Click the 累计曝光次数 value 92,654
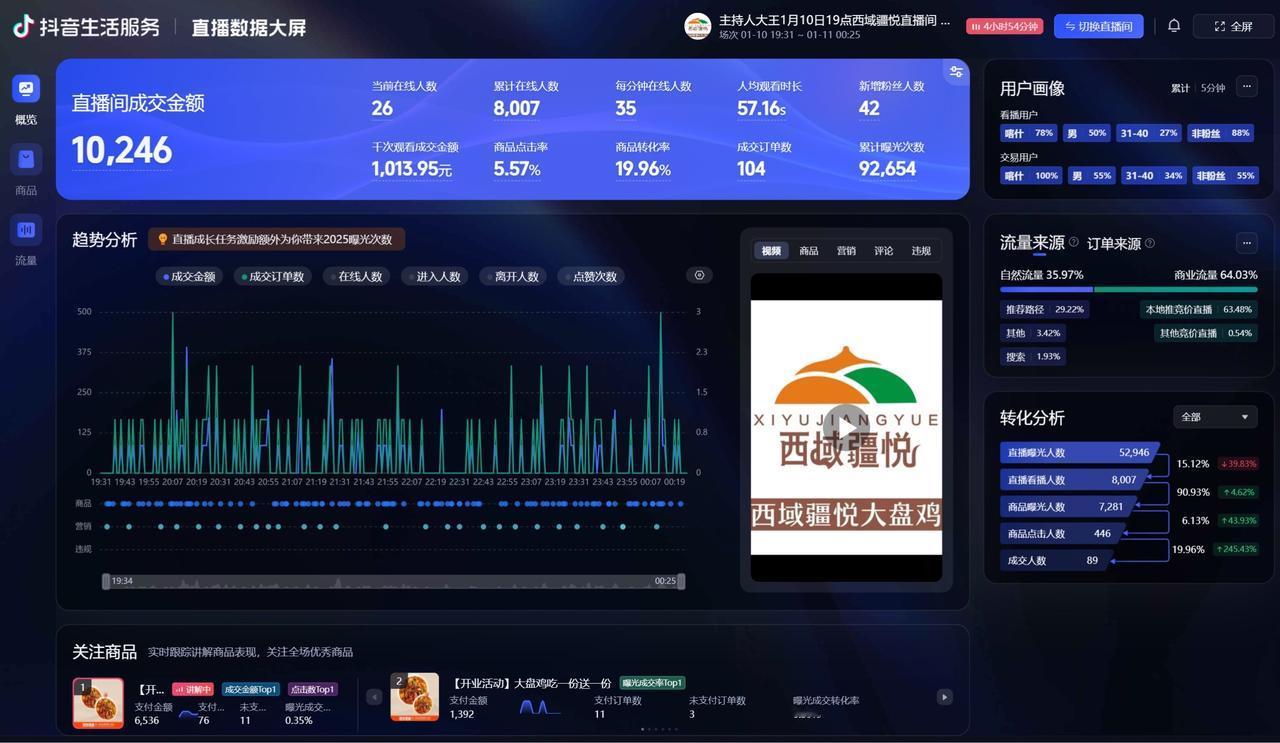Screen dimensions: 1280x743 coord(888,169)
